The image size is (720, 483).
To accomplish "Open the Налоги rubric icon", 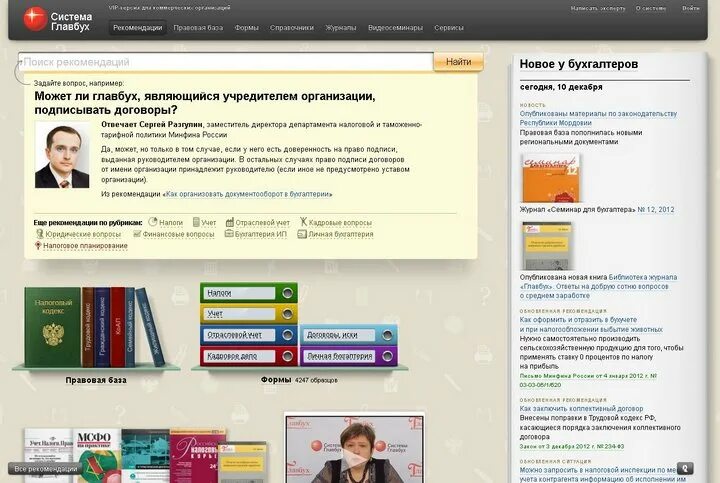I will [153, 222].
